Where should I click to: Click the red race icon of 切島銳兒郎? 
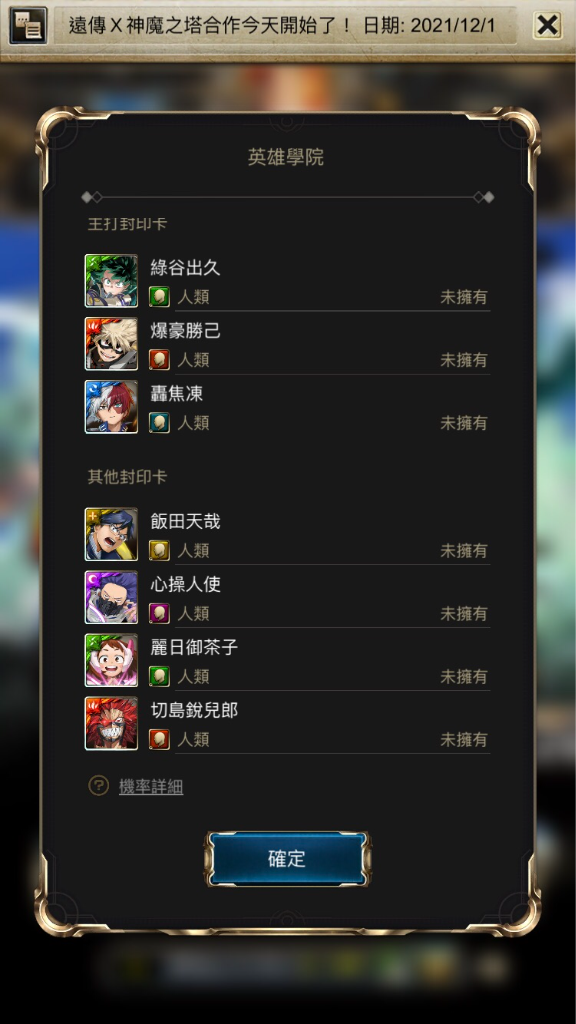coord(159,739)
